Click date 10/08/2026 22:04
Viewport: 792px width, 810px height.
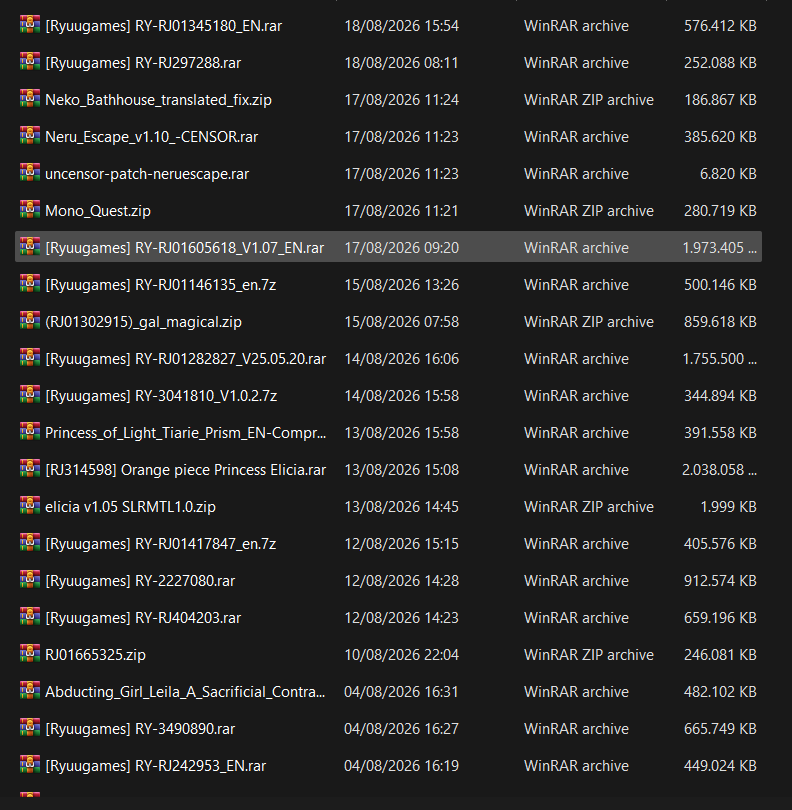(x=401, y=655)
